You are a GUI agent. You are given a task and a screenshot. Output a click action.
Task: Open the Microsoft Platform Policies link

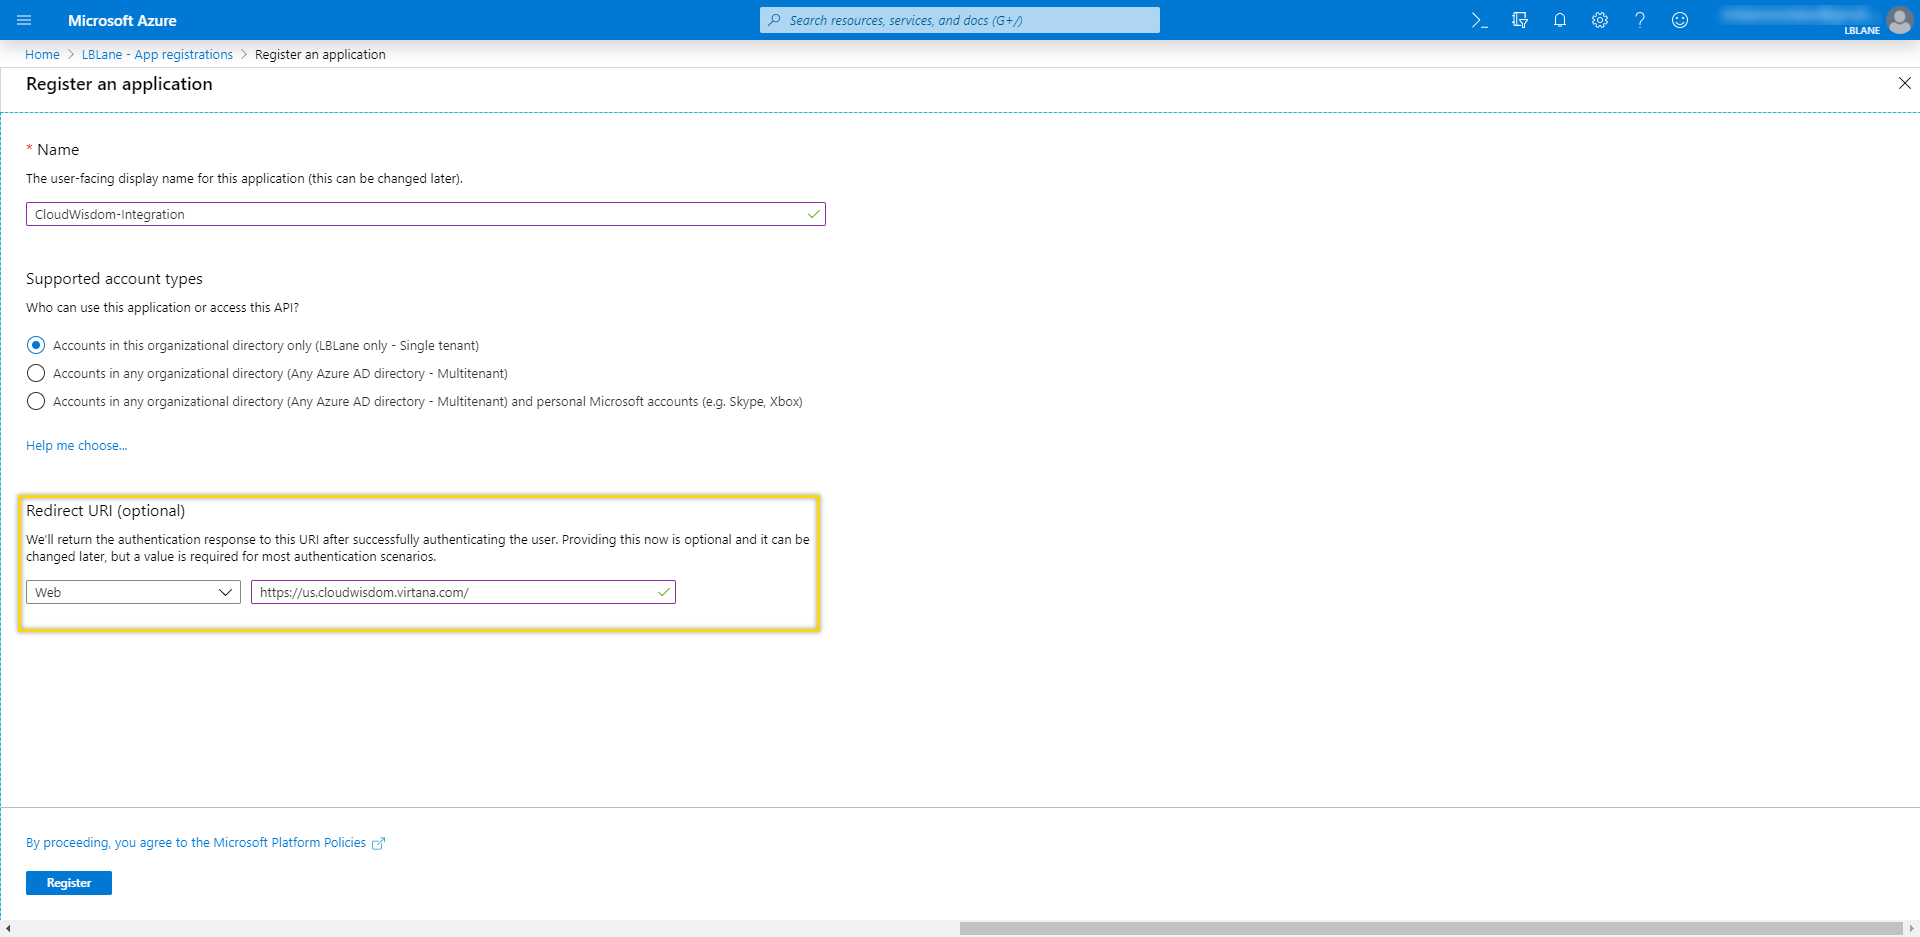(205, 843)
